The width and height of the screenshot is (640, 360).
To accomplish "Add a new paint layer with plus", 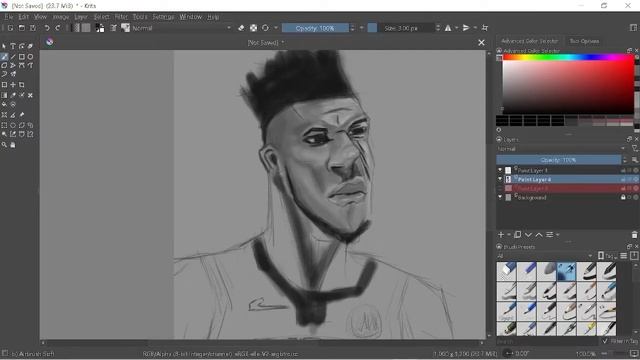I will [x=501, y=235].
